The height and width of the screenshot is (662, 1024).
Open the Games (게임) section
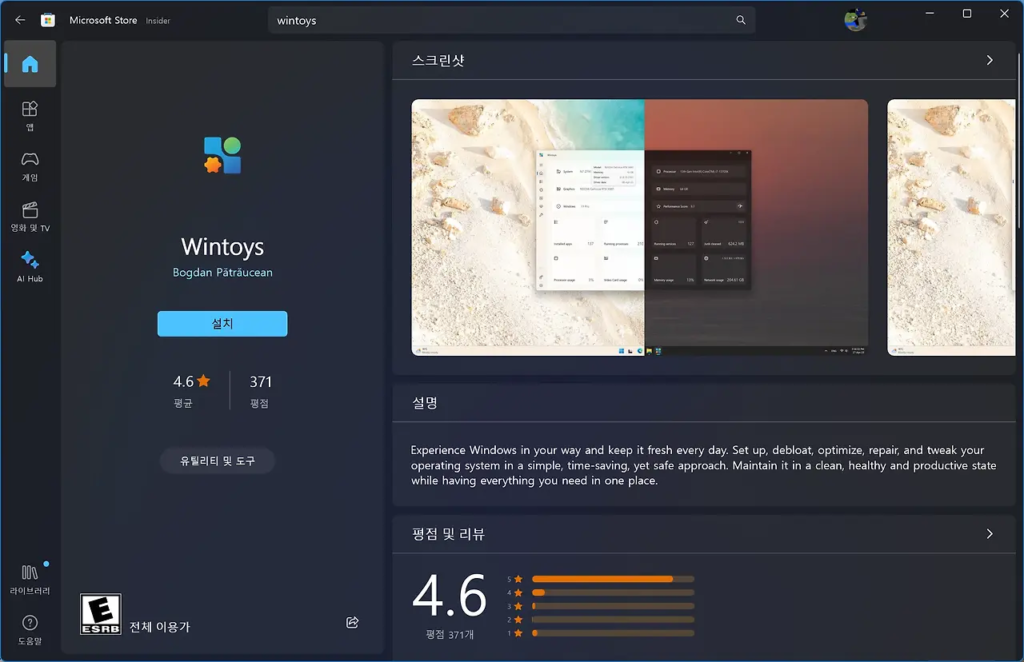(29, 166)
